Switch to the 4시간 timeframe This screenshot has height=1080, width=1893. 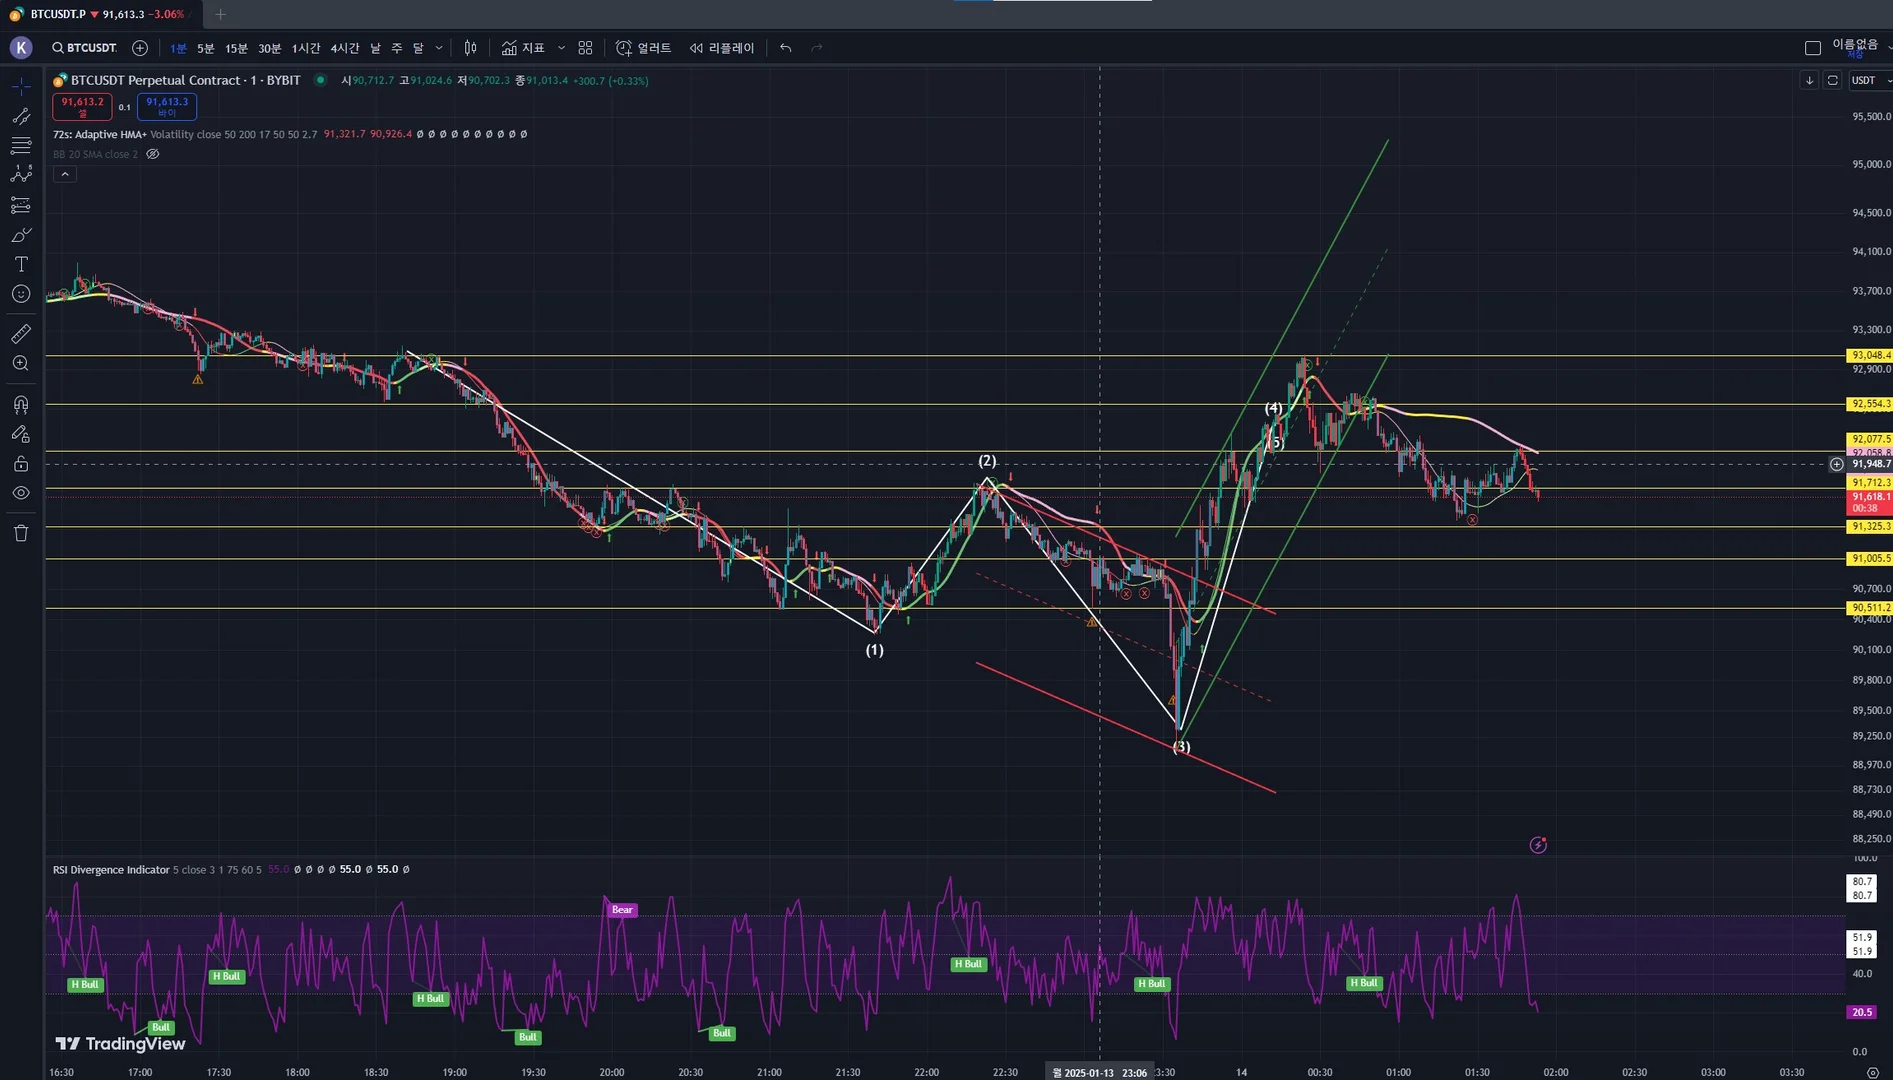[x=344, y=48]
